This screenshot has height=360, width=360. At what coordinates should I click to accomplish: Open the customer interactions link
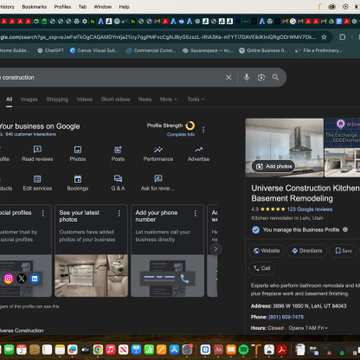pos(31,134)
